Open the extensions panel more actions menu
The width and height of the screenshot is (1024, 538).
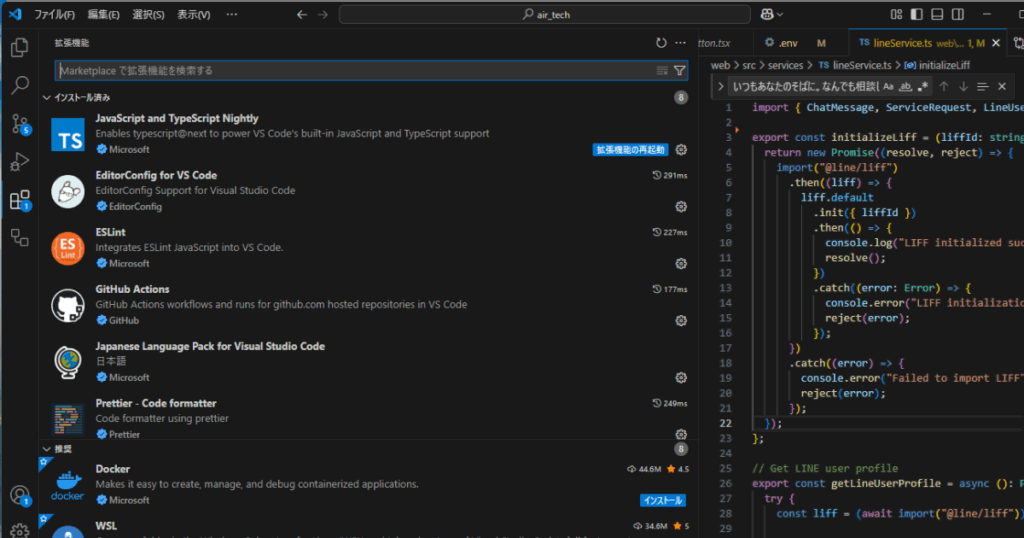[x=680, y=43]
